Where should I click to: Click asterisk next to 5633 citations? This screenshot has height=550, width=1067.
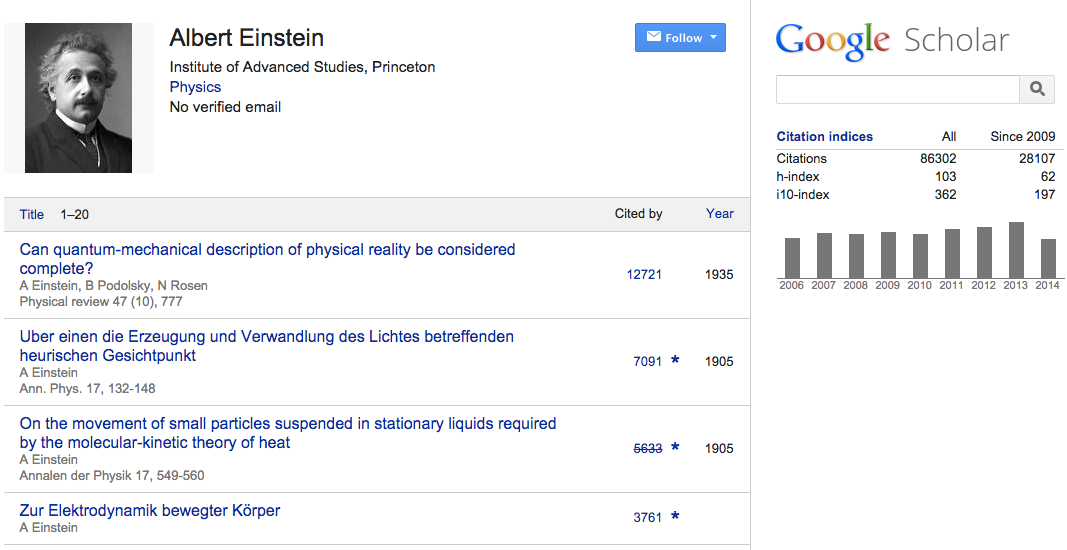tap(675, 448)
